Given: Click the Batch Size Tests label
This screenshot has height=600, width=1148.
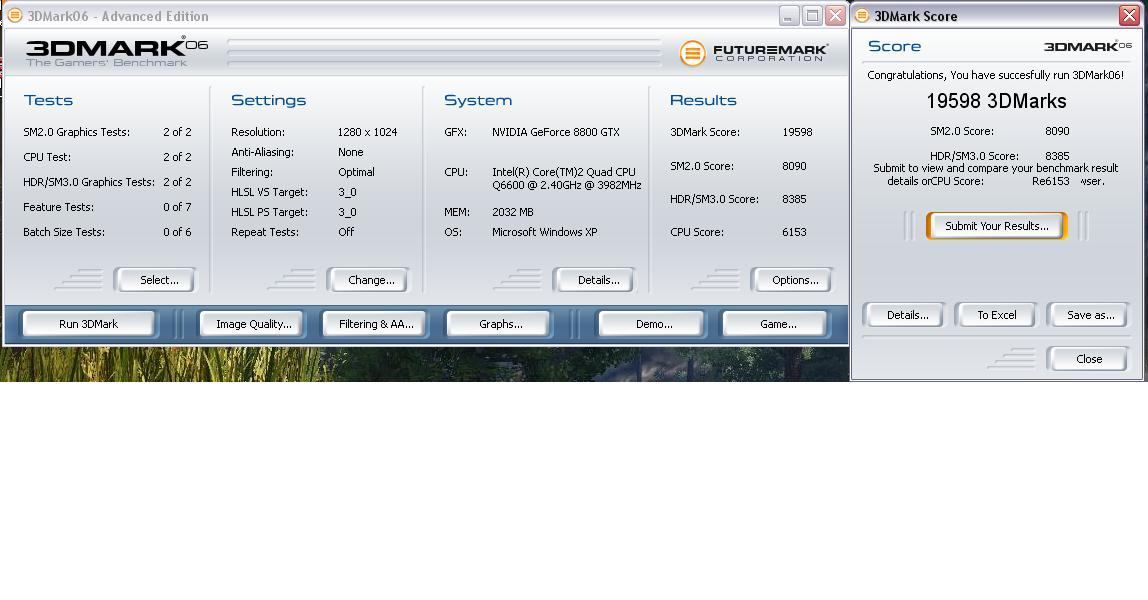Looking at the screenshot, I should 64,232.
